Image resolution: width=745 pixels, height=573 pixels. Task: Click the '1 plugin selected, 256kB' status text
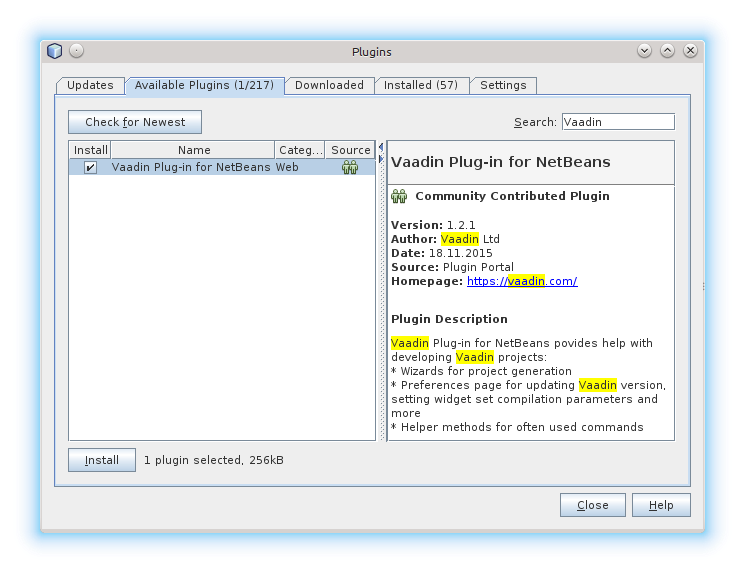[214, 460]
